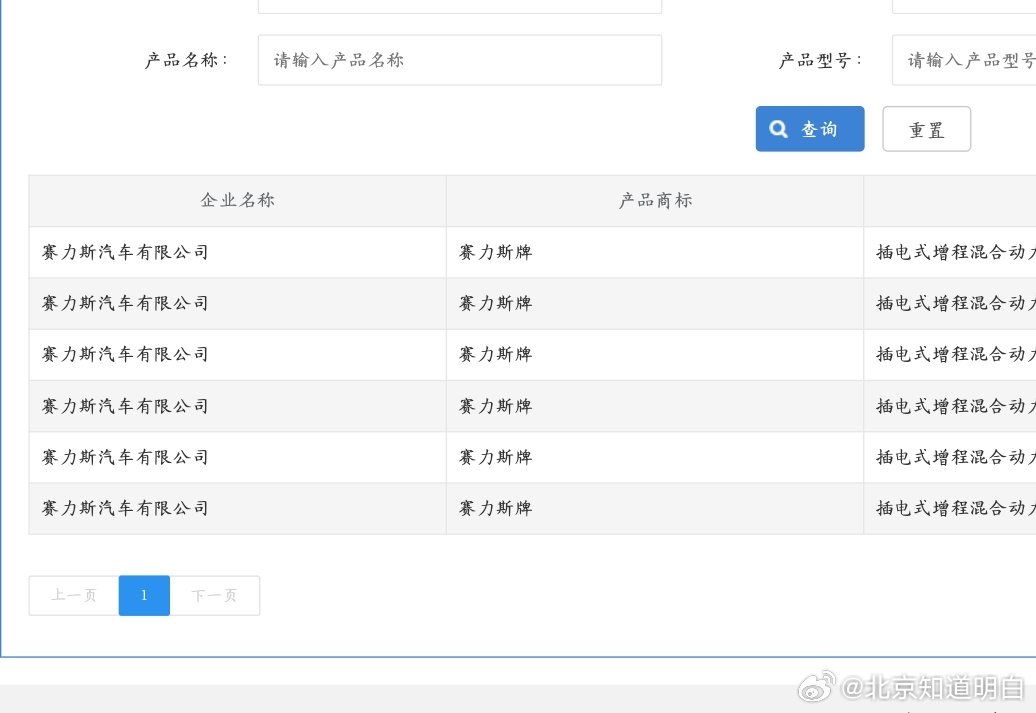Click the 下一页 next page control
This screenshot has width=1036, height=713.
(x=214, y=595)
